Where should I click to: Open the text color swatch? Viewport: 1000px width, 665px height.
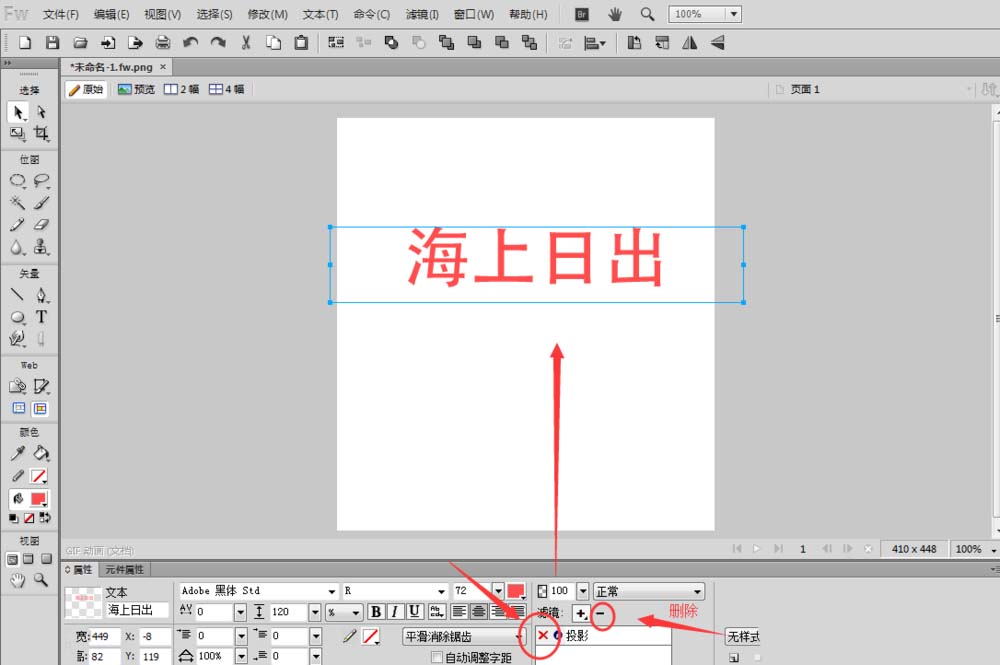[515, 590]
